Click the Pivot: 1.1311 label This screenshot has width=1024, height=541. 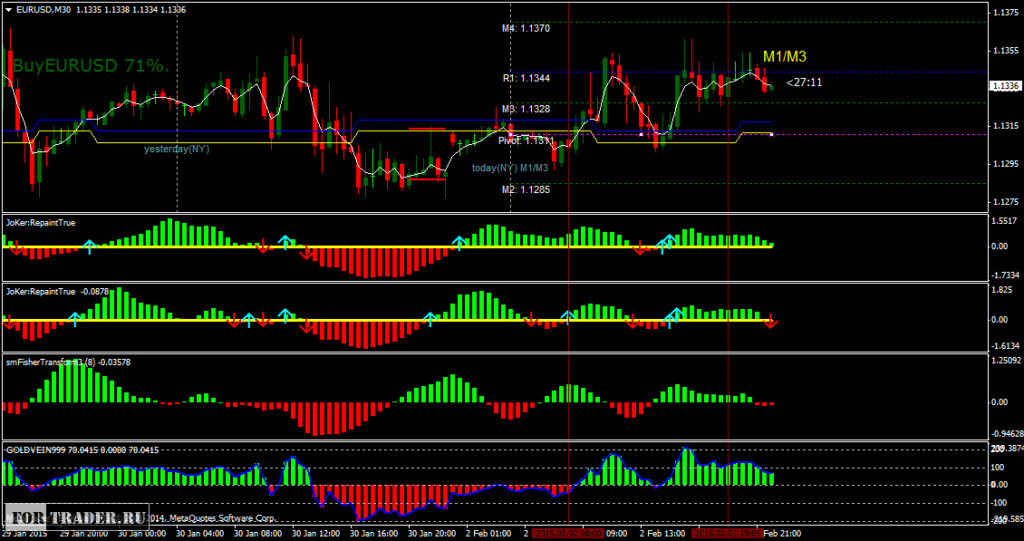[x=526, y=141]
